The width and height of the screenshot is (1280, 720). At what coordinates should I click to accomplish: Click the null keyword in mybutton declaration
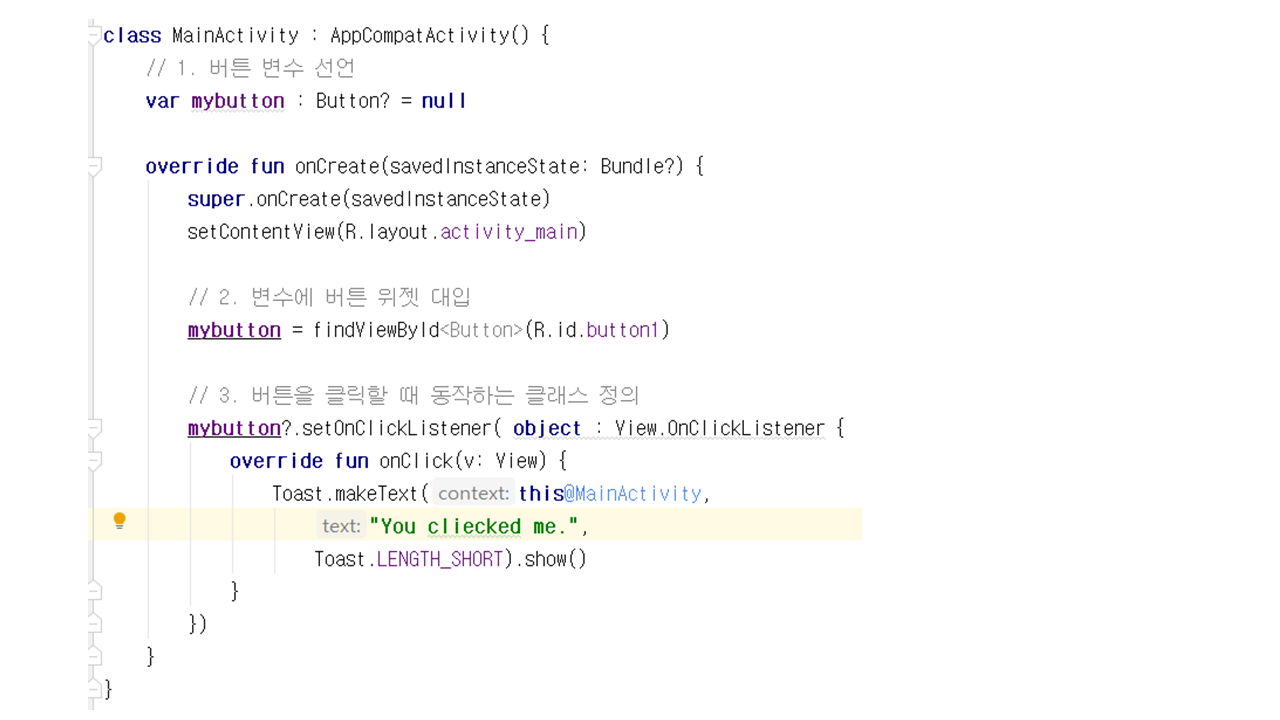pyautogui.click(x=444, y=101)
